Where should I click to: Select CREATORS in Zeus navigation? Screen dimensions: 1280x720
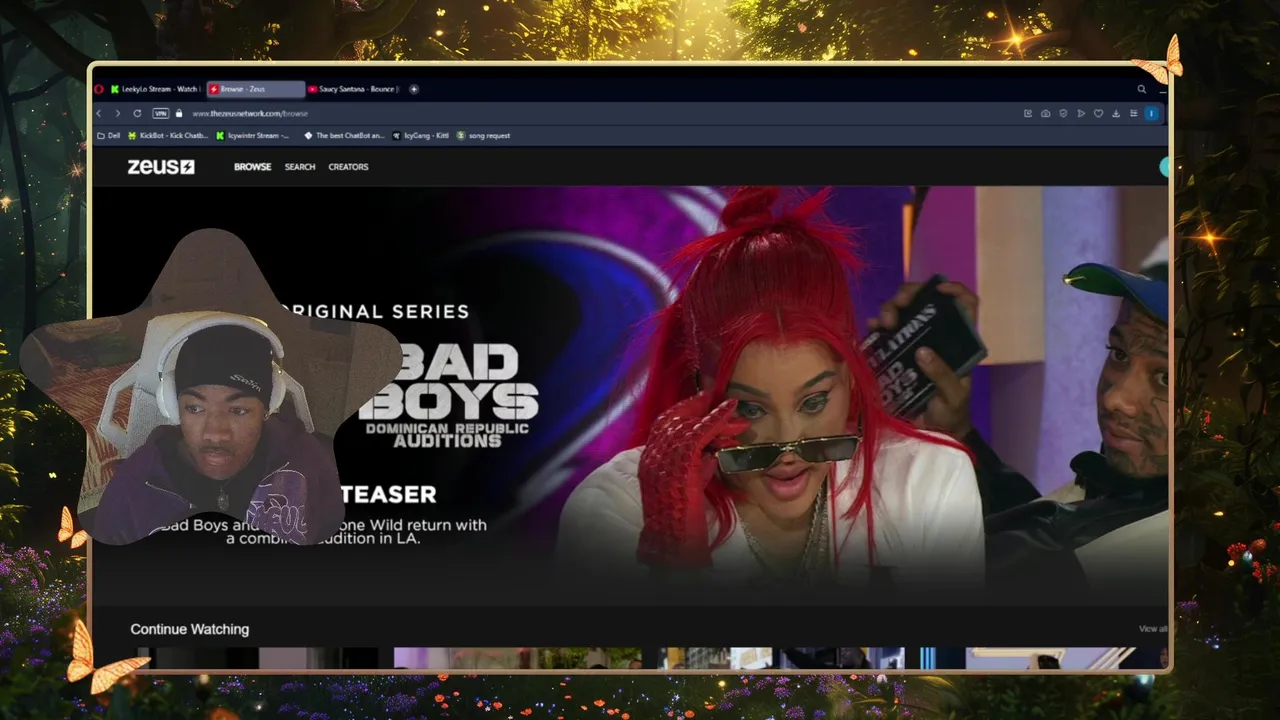pyautogui.click(x=348, y=167)
